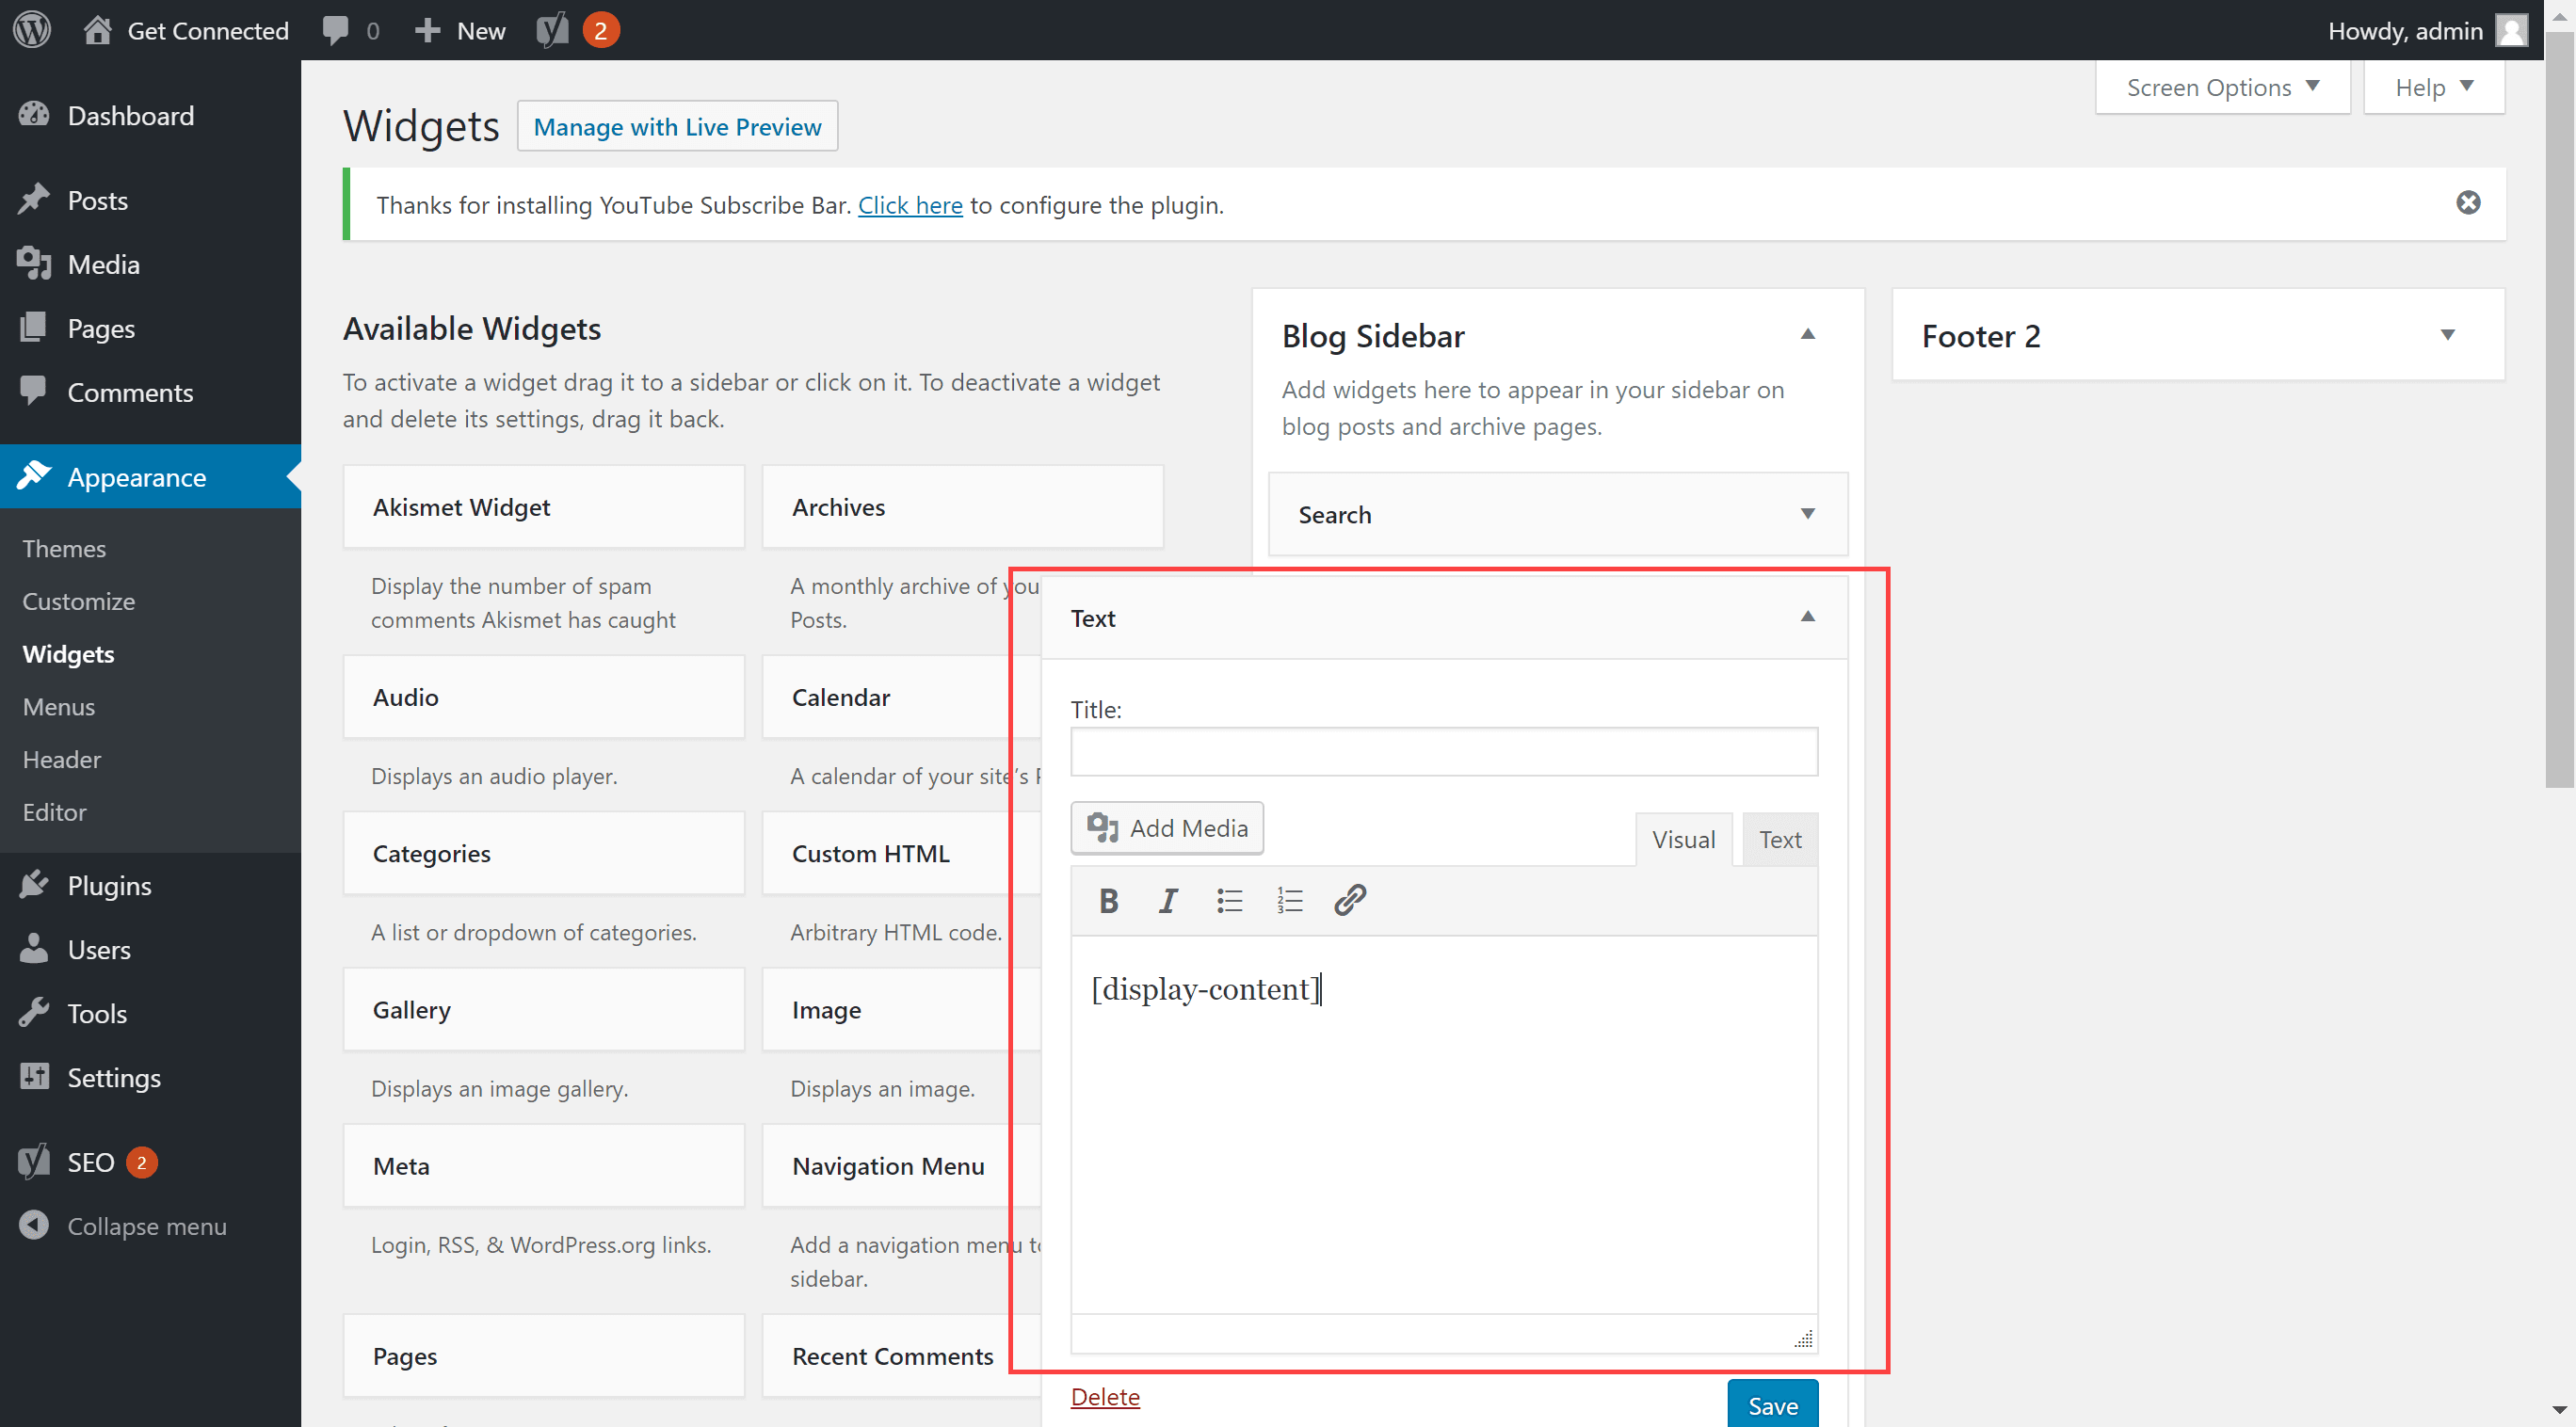Insert a bulleted list in the editor
The height and width of the screenshot is (1427, 2576).
pos(1229,900)
